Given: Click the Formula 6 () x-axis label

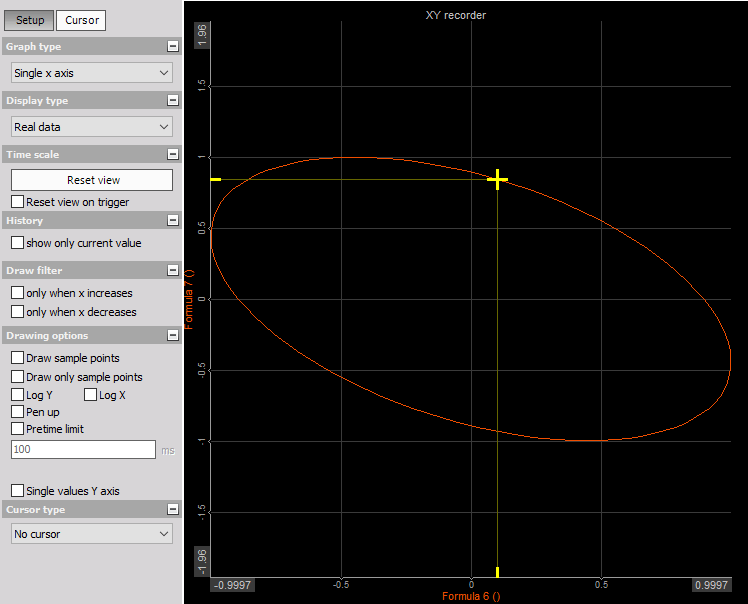Looking at the screenshot, I should [x=471, y=596].
